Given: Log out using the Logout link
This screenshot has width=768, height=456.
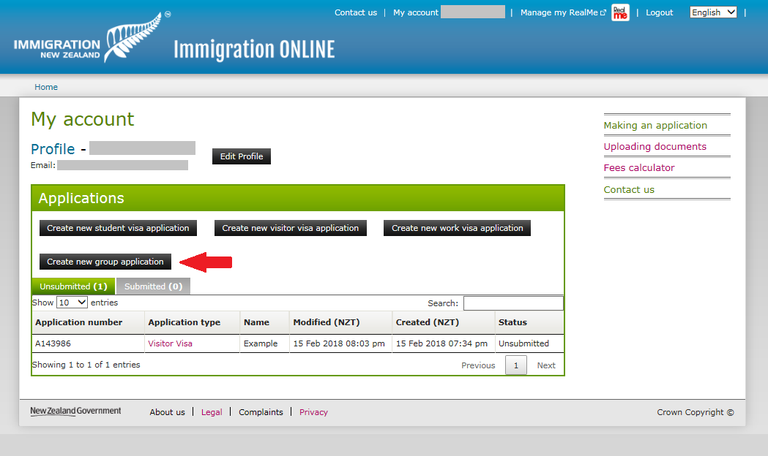Looking at the screenshot, I should 659,13.
